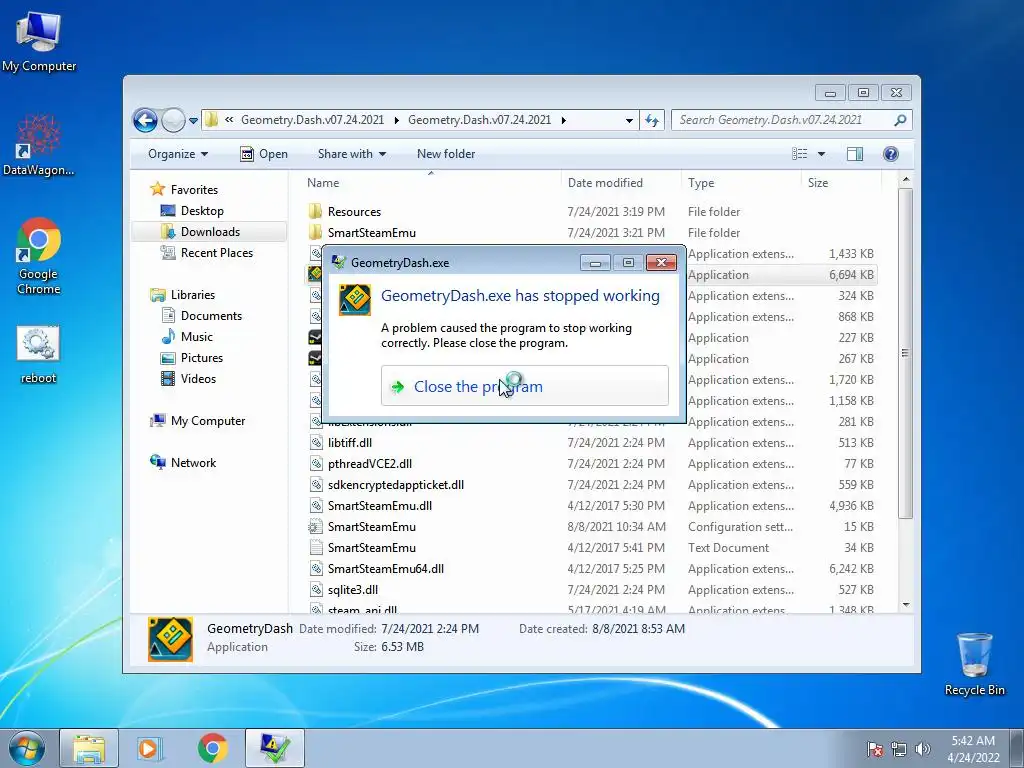Sort by Size column
The image size is (1024, 768).
coord(840,183)
